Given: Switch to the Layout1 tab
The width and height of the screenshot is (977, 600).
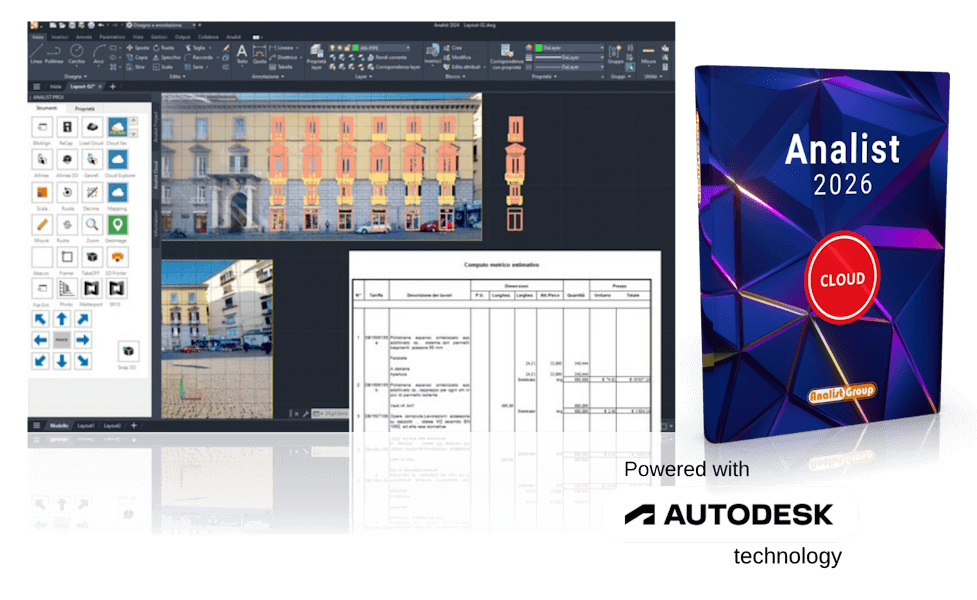Looking at the screenshot, I should click(x=86, y=426).
